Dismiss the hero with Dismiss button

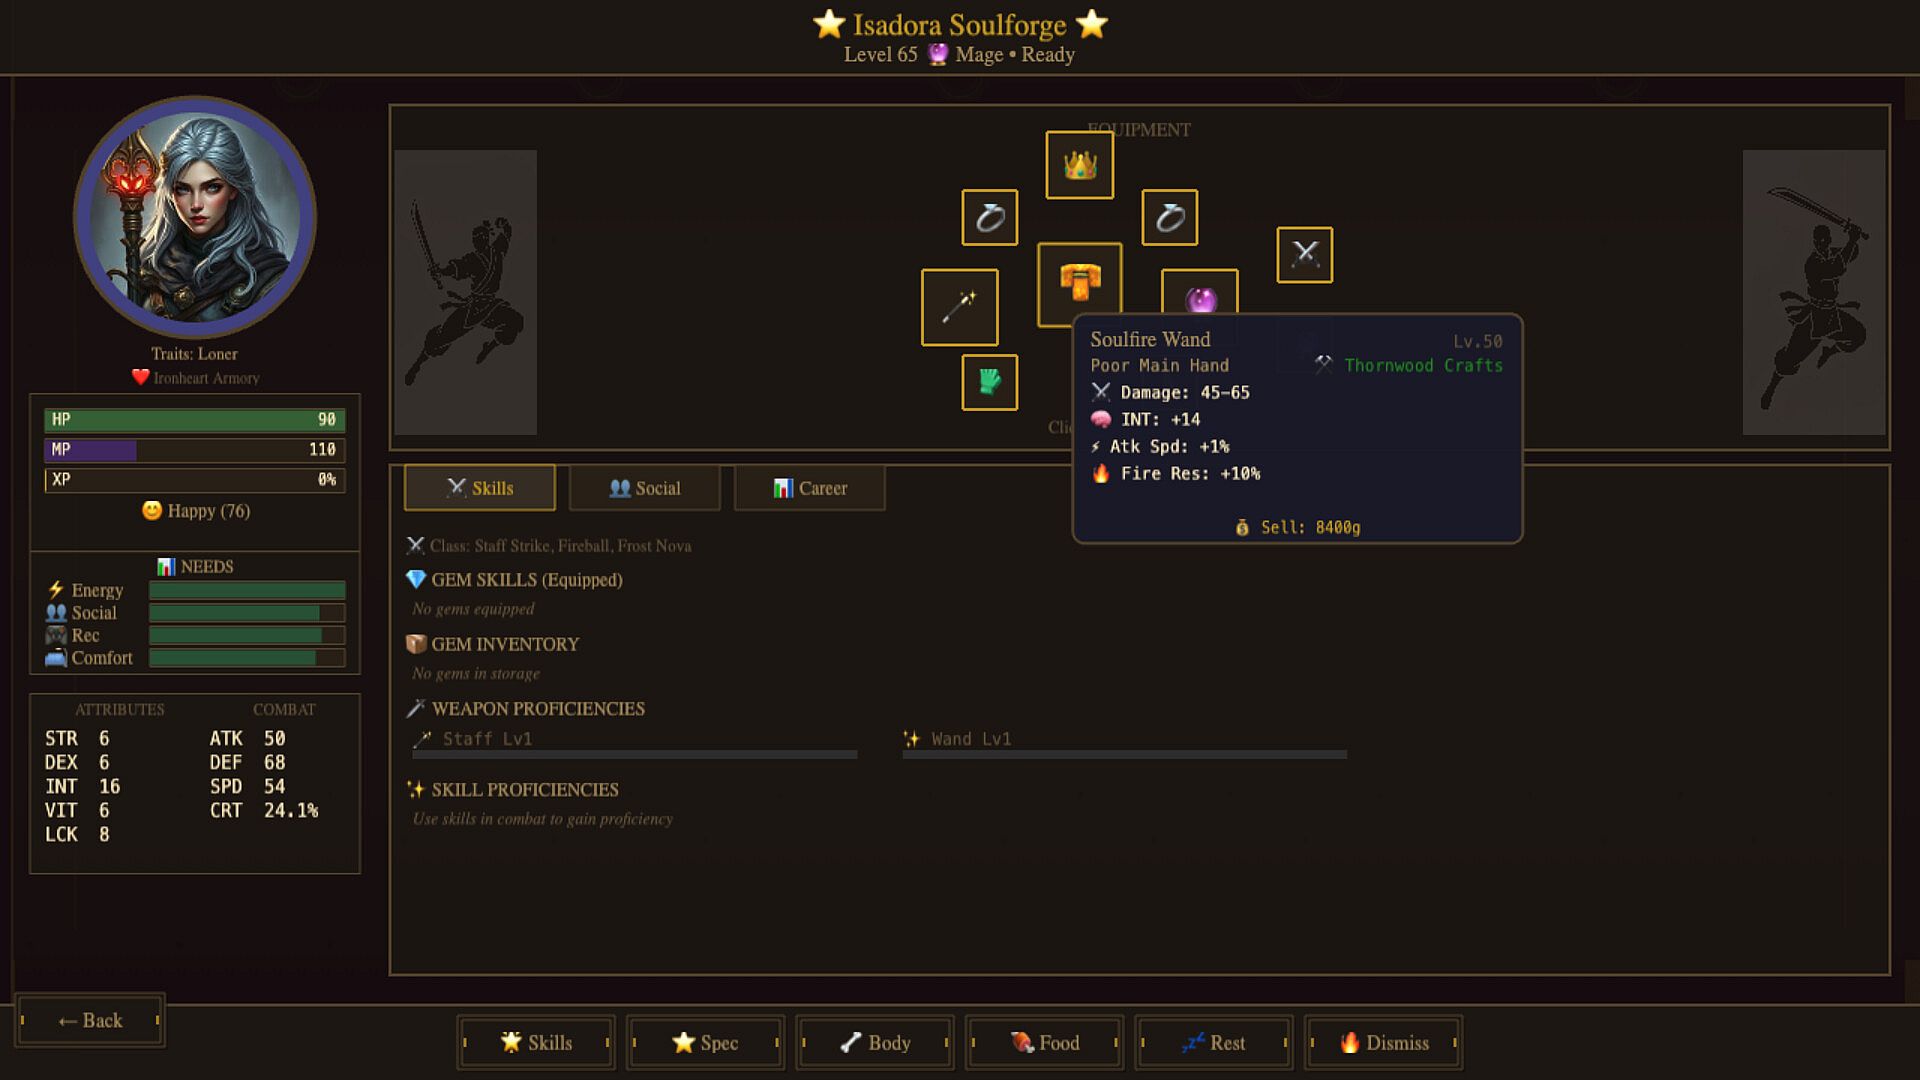[1383, 1043]
